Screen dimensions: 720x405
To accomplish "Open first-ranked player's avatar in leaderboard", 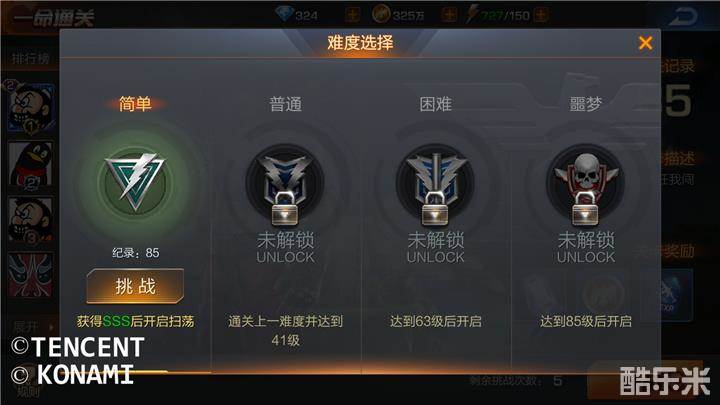I will [31, 109].
